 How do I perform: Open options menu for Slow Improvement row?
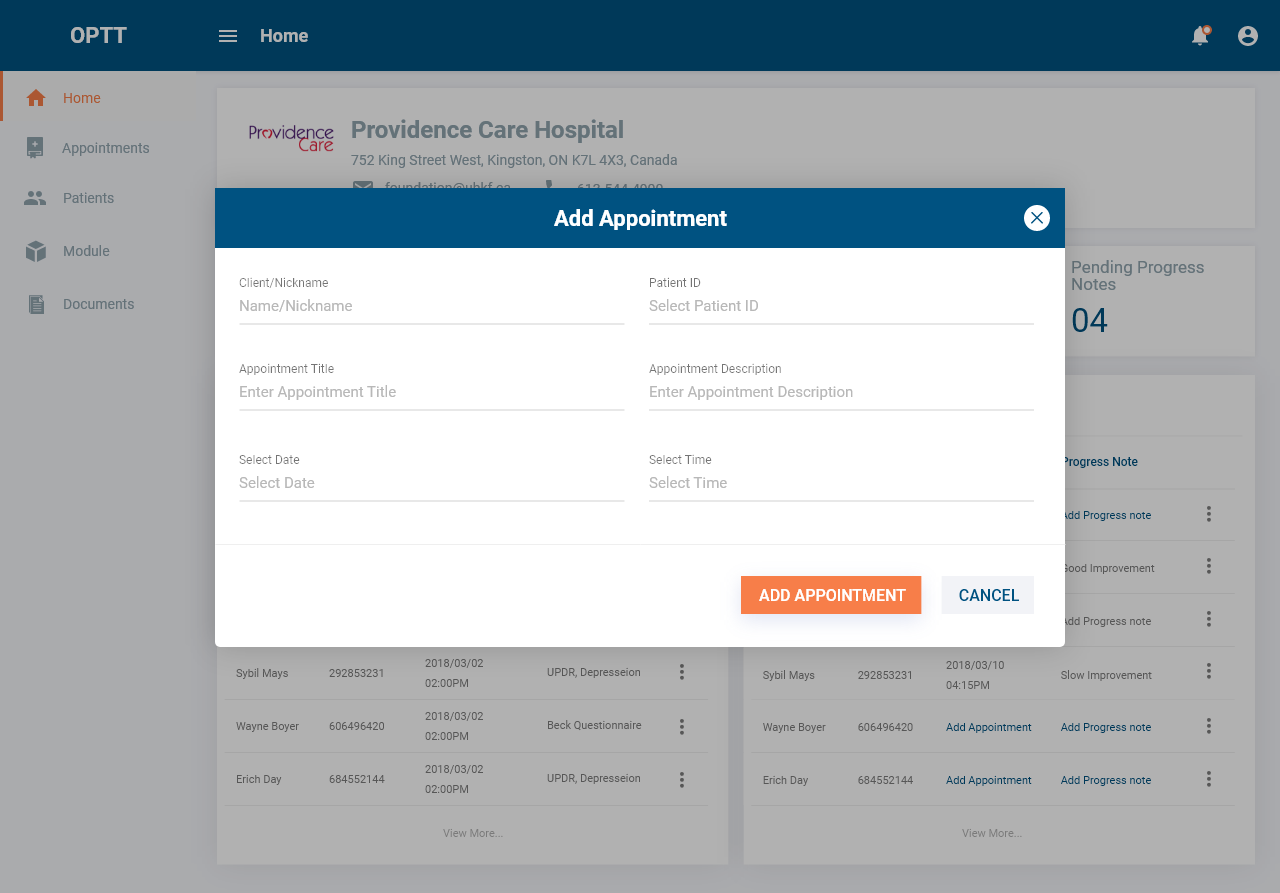(x=1209, y=672)
